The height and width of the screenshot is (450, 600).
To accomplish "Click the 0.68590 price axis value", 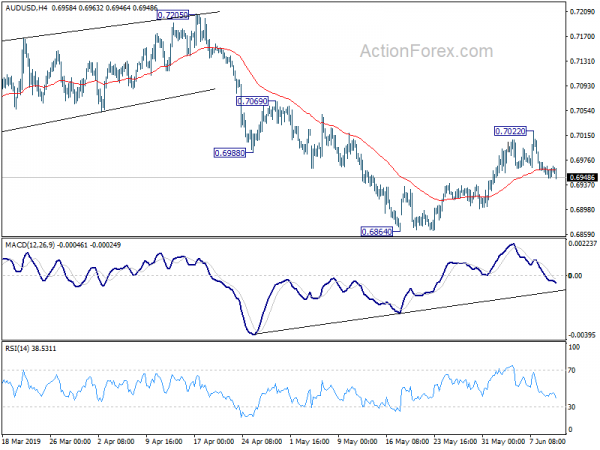I will pos(582,234).
